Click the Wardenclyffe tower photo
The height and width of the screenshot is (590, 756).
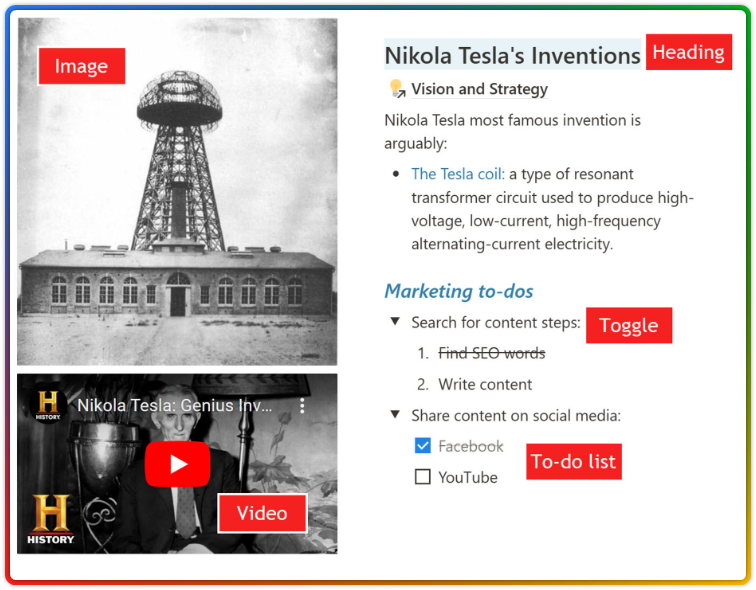click(x=177, y=192)
